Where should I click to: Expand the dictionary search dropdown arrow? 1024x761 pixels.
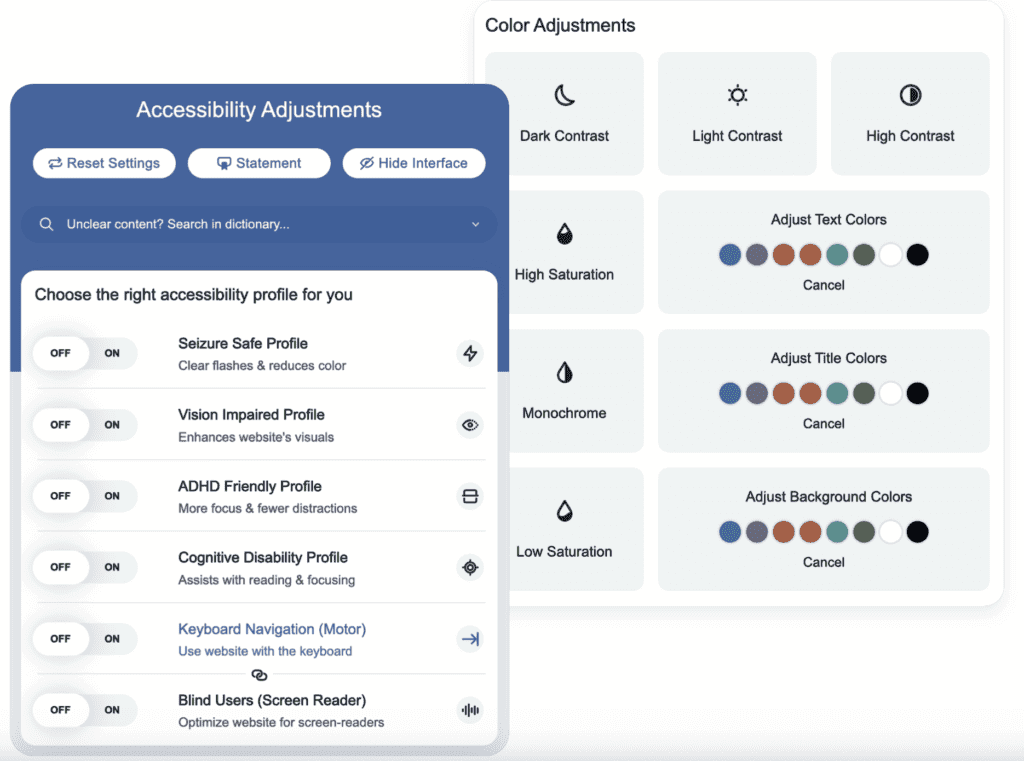[477, 225]
